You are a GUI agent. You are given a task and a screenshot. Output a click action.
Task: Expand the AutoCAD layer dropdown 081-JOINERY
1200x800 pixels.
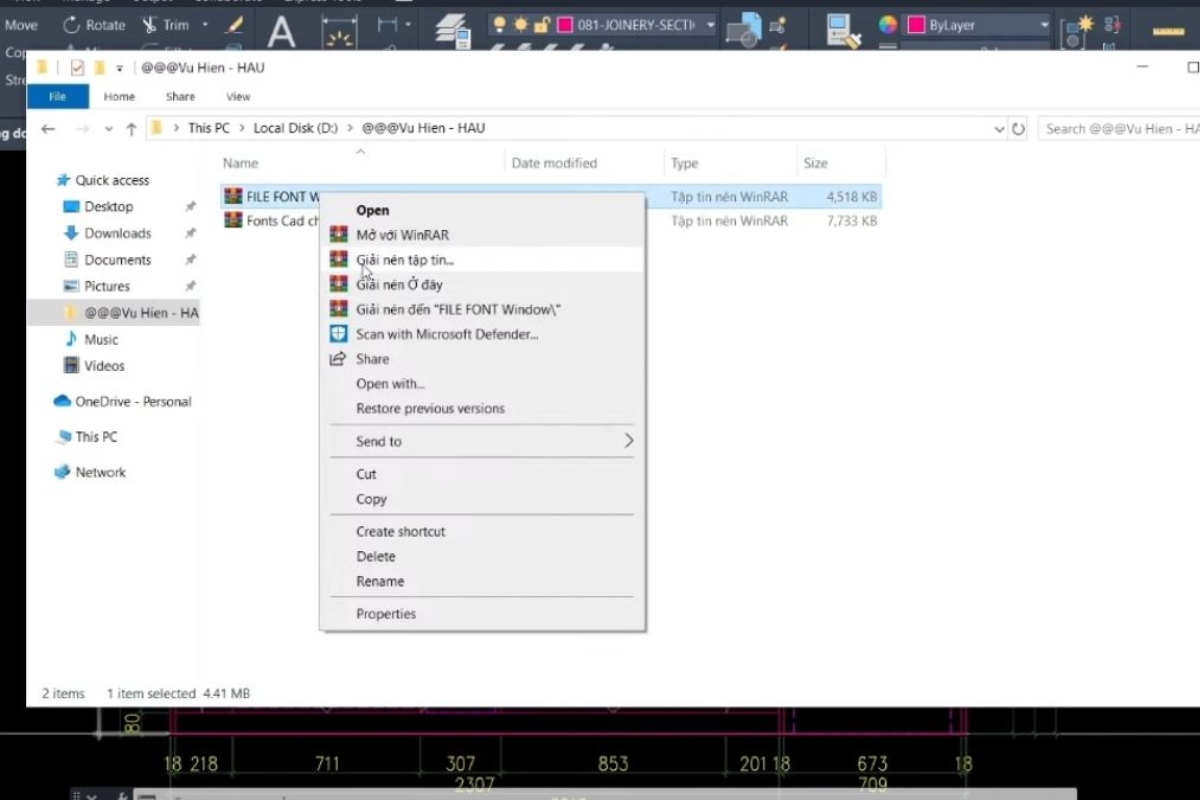(x=710, y=24)
